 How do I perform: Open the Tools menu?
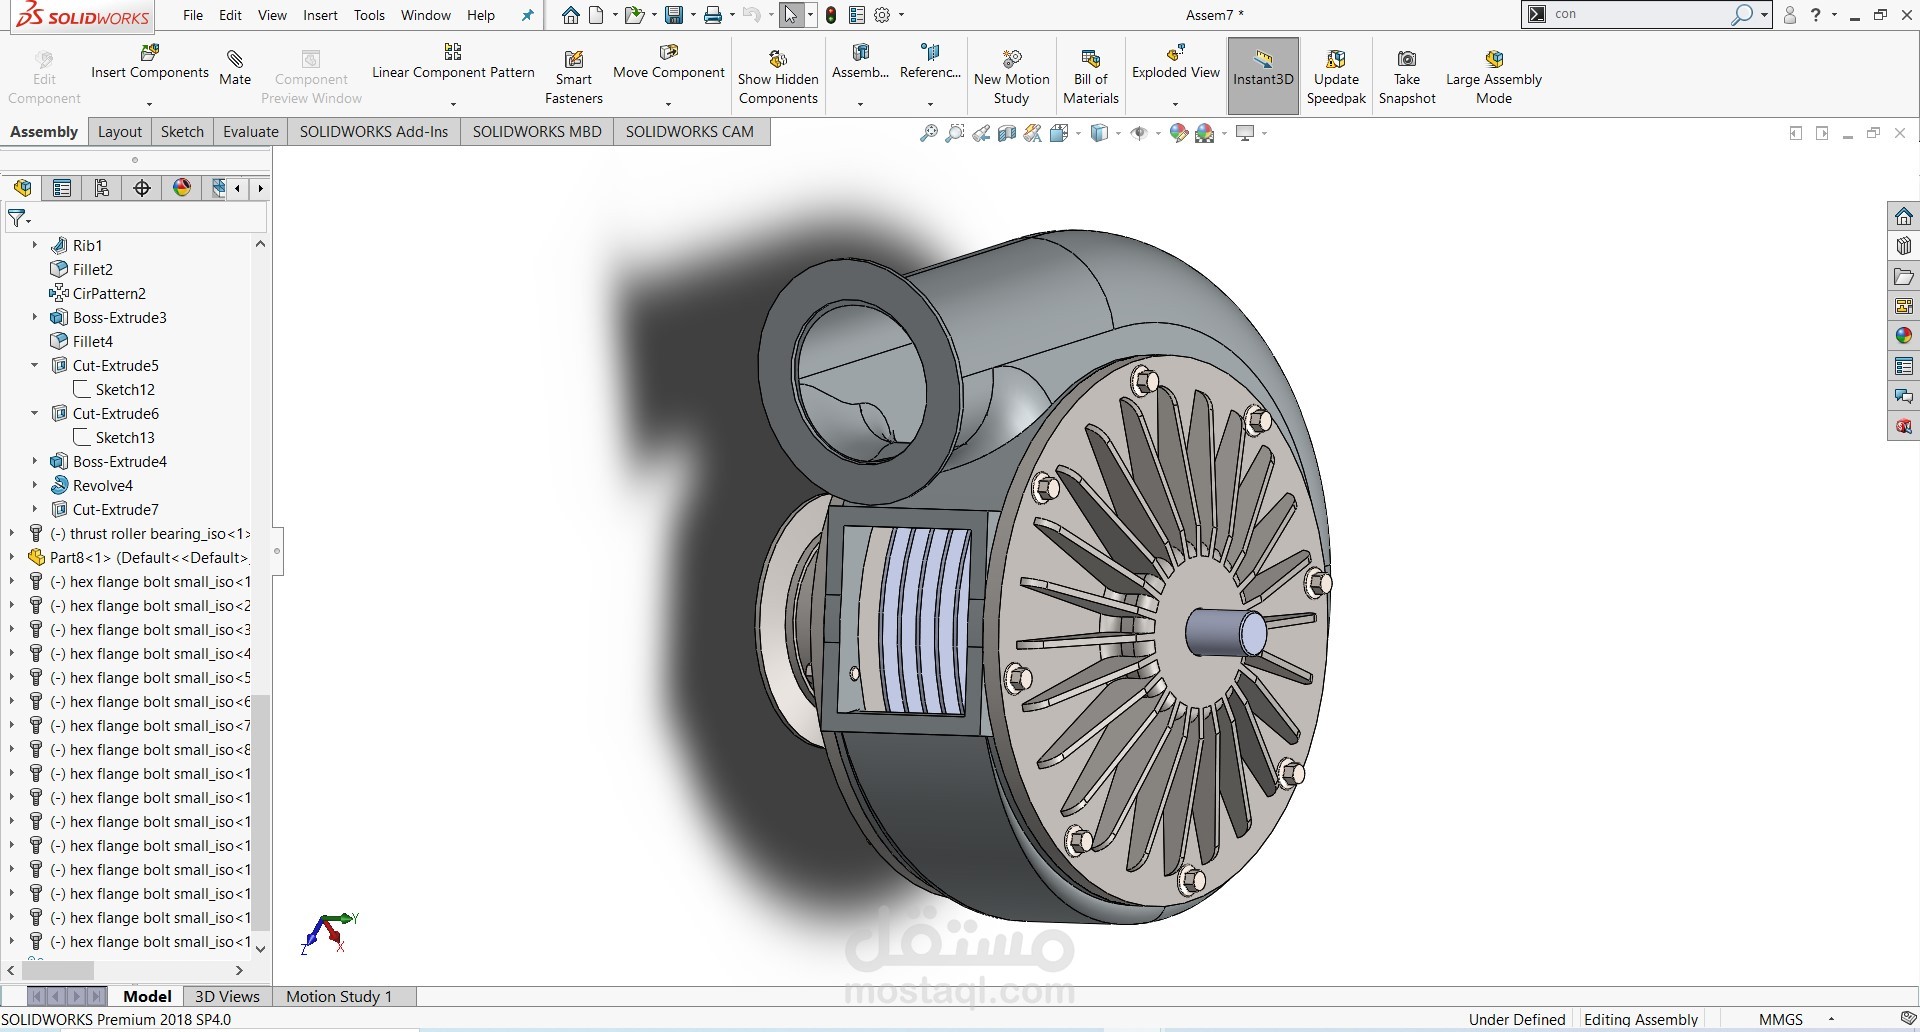click(369, 15)
